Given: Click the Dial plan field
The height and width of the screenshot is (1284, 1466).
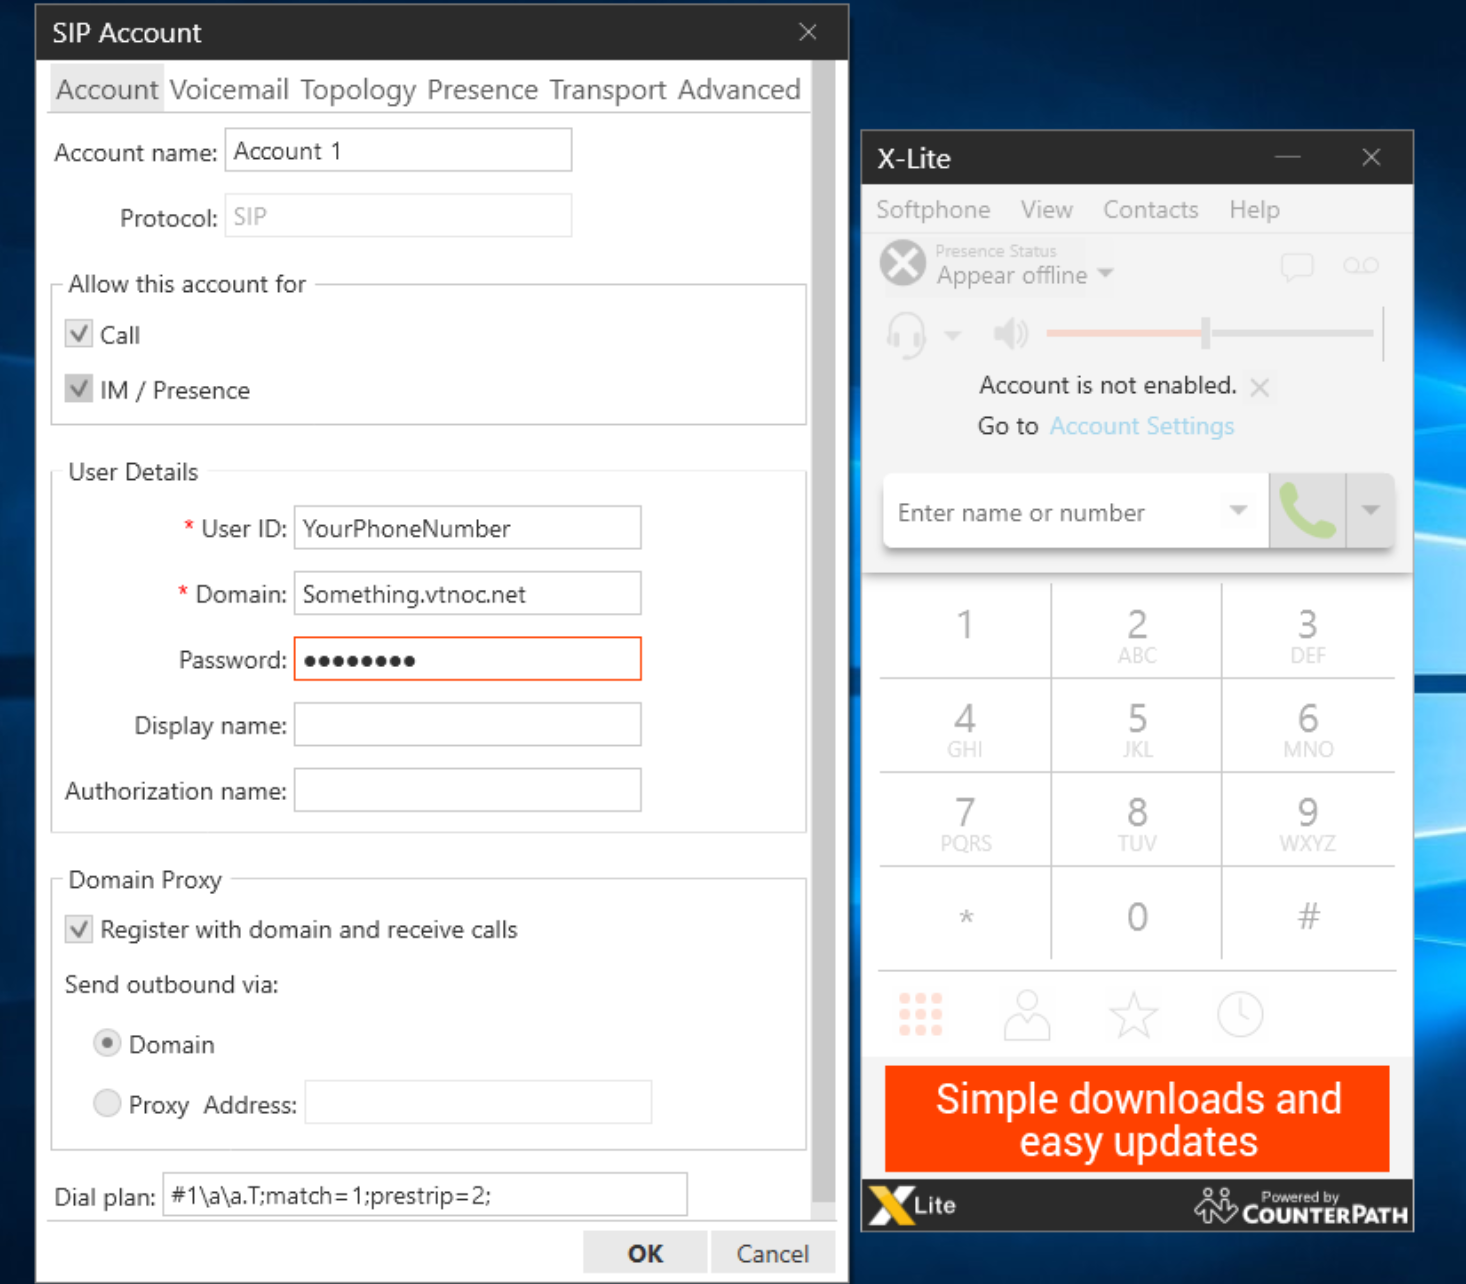Looking at the screenshot, I should click(x=425, y=1195).
